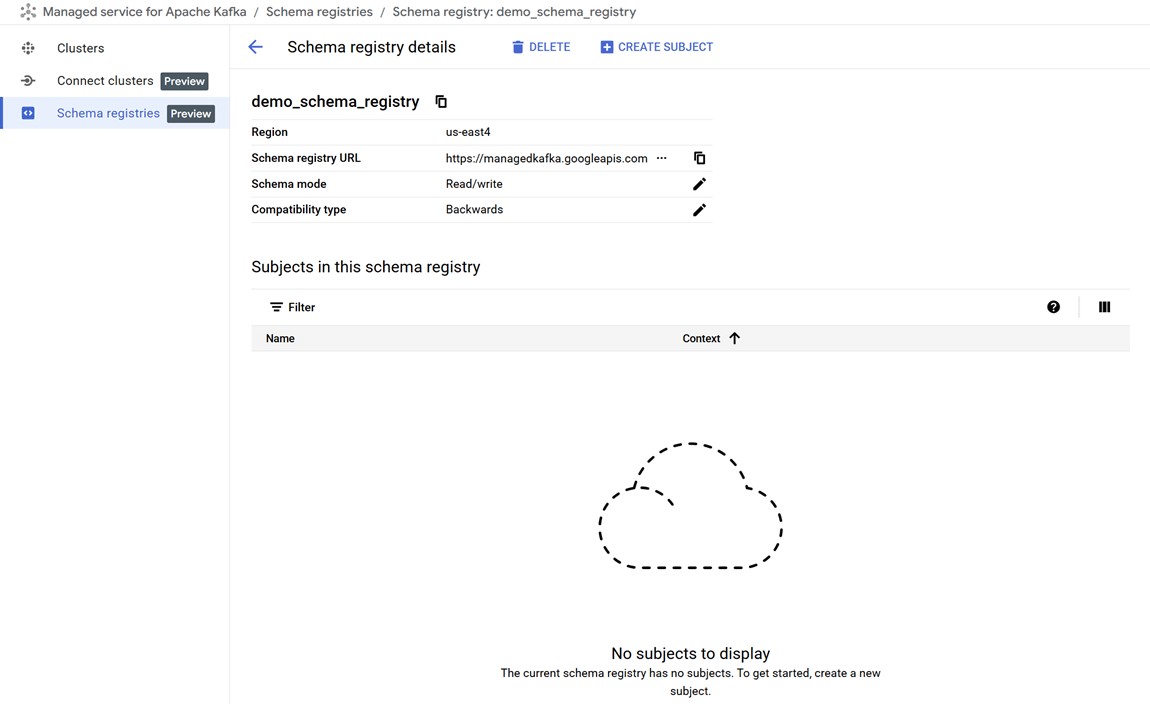The width and height of the screenshot is (1150, 704).
Task: Copy the demo_schema_registry name
Action: pyautogui.click(x=441, y=102)
